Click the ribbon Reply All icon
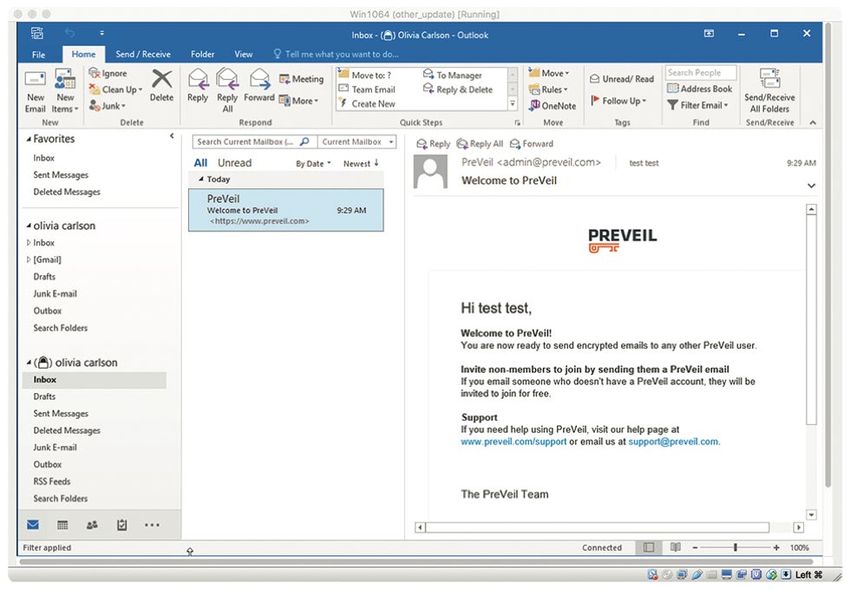The image size is (850, 589). (x=227, y=79)
